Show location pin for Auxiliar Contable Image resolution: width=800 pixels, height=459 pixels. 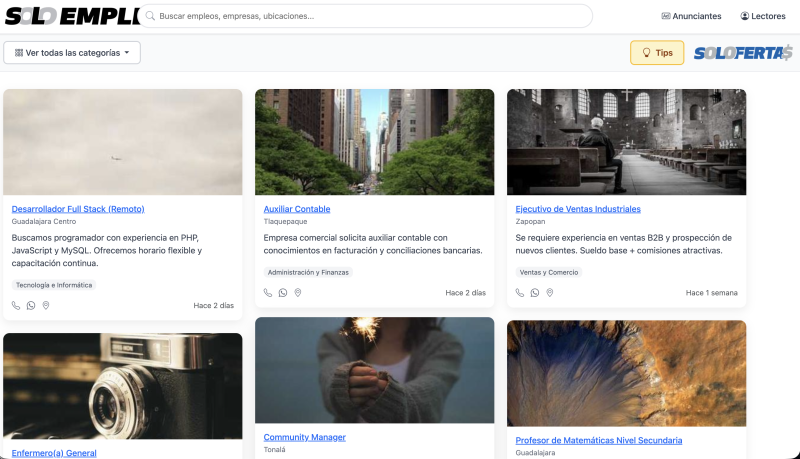click(x=298, y=293)
